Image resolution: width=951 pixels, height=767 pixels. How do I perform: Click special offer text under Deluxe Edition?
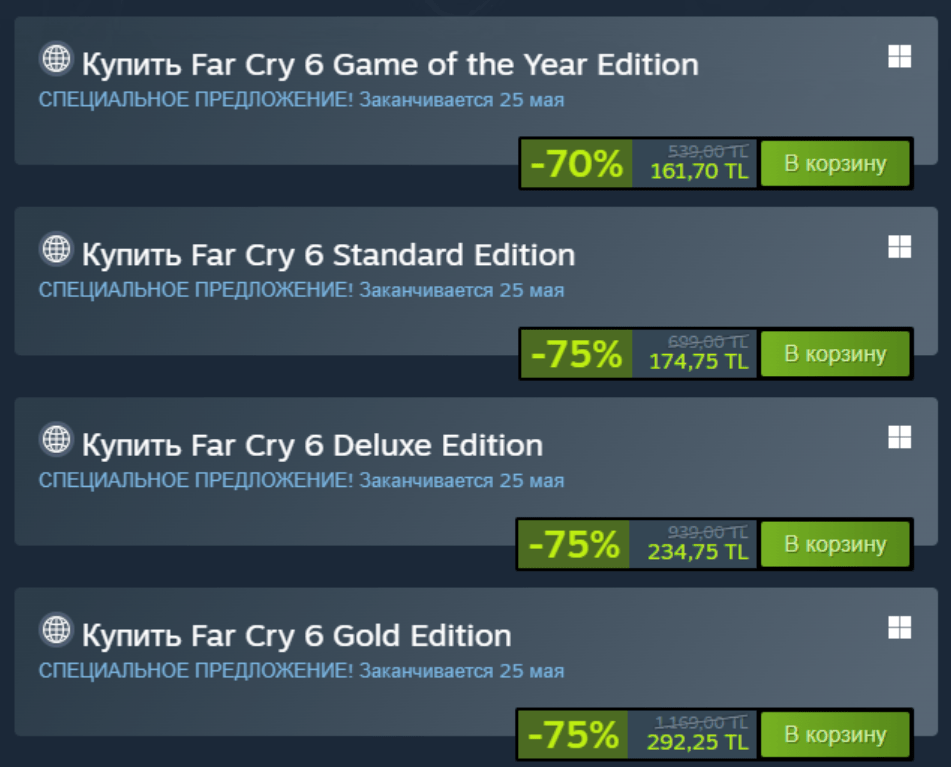coord(300,481)
